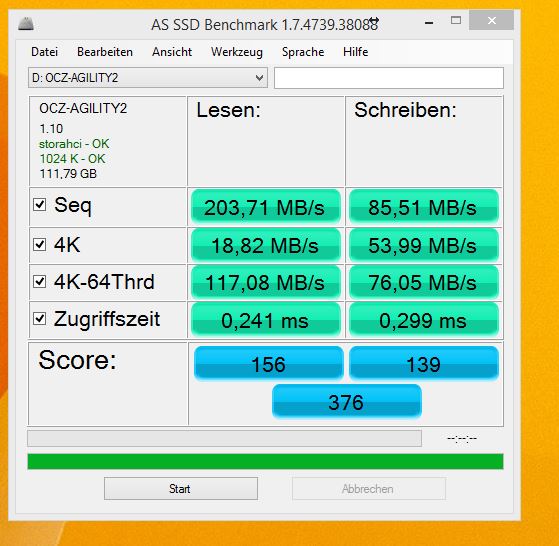Click the 4K read result 18,82 MB/s

[x=266, y=246]
